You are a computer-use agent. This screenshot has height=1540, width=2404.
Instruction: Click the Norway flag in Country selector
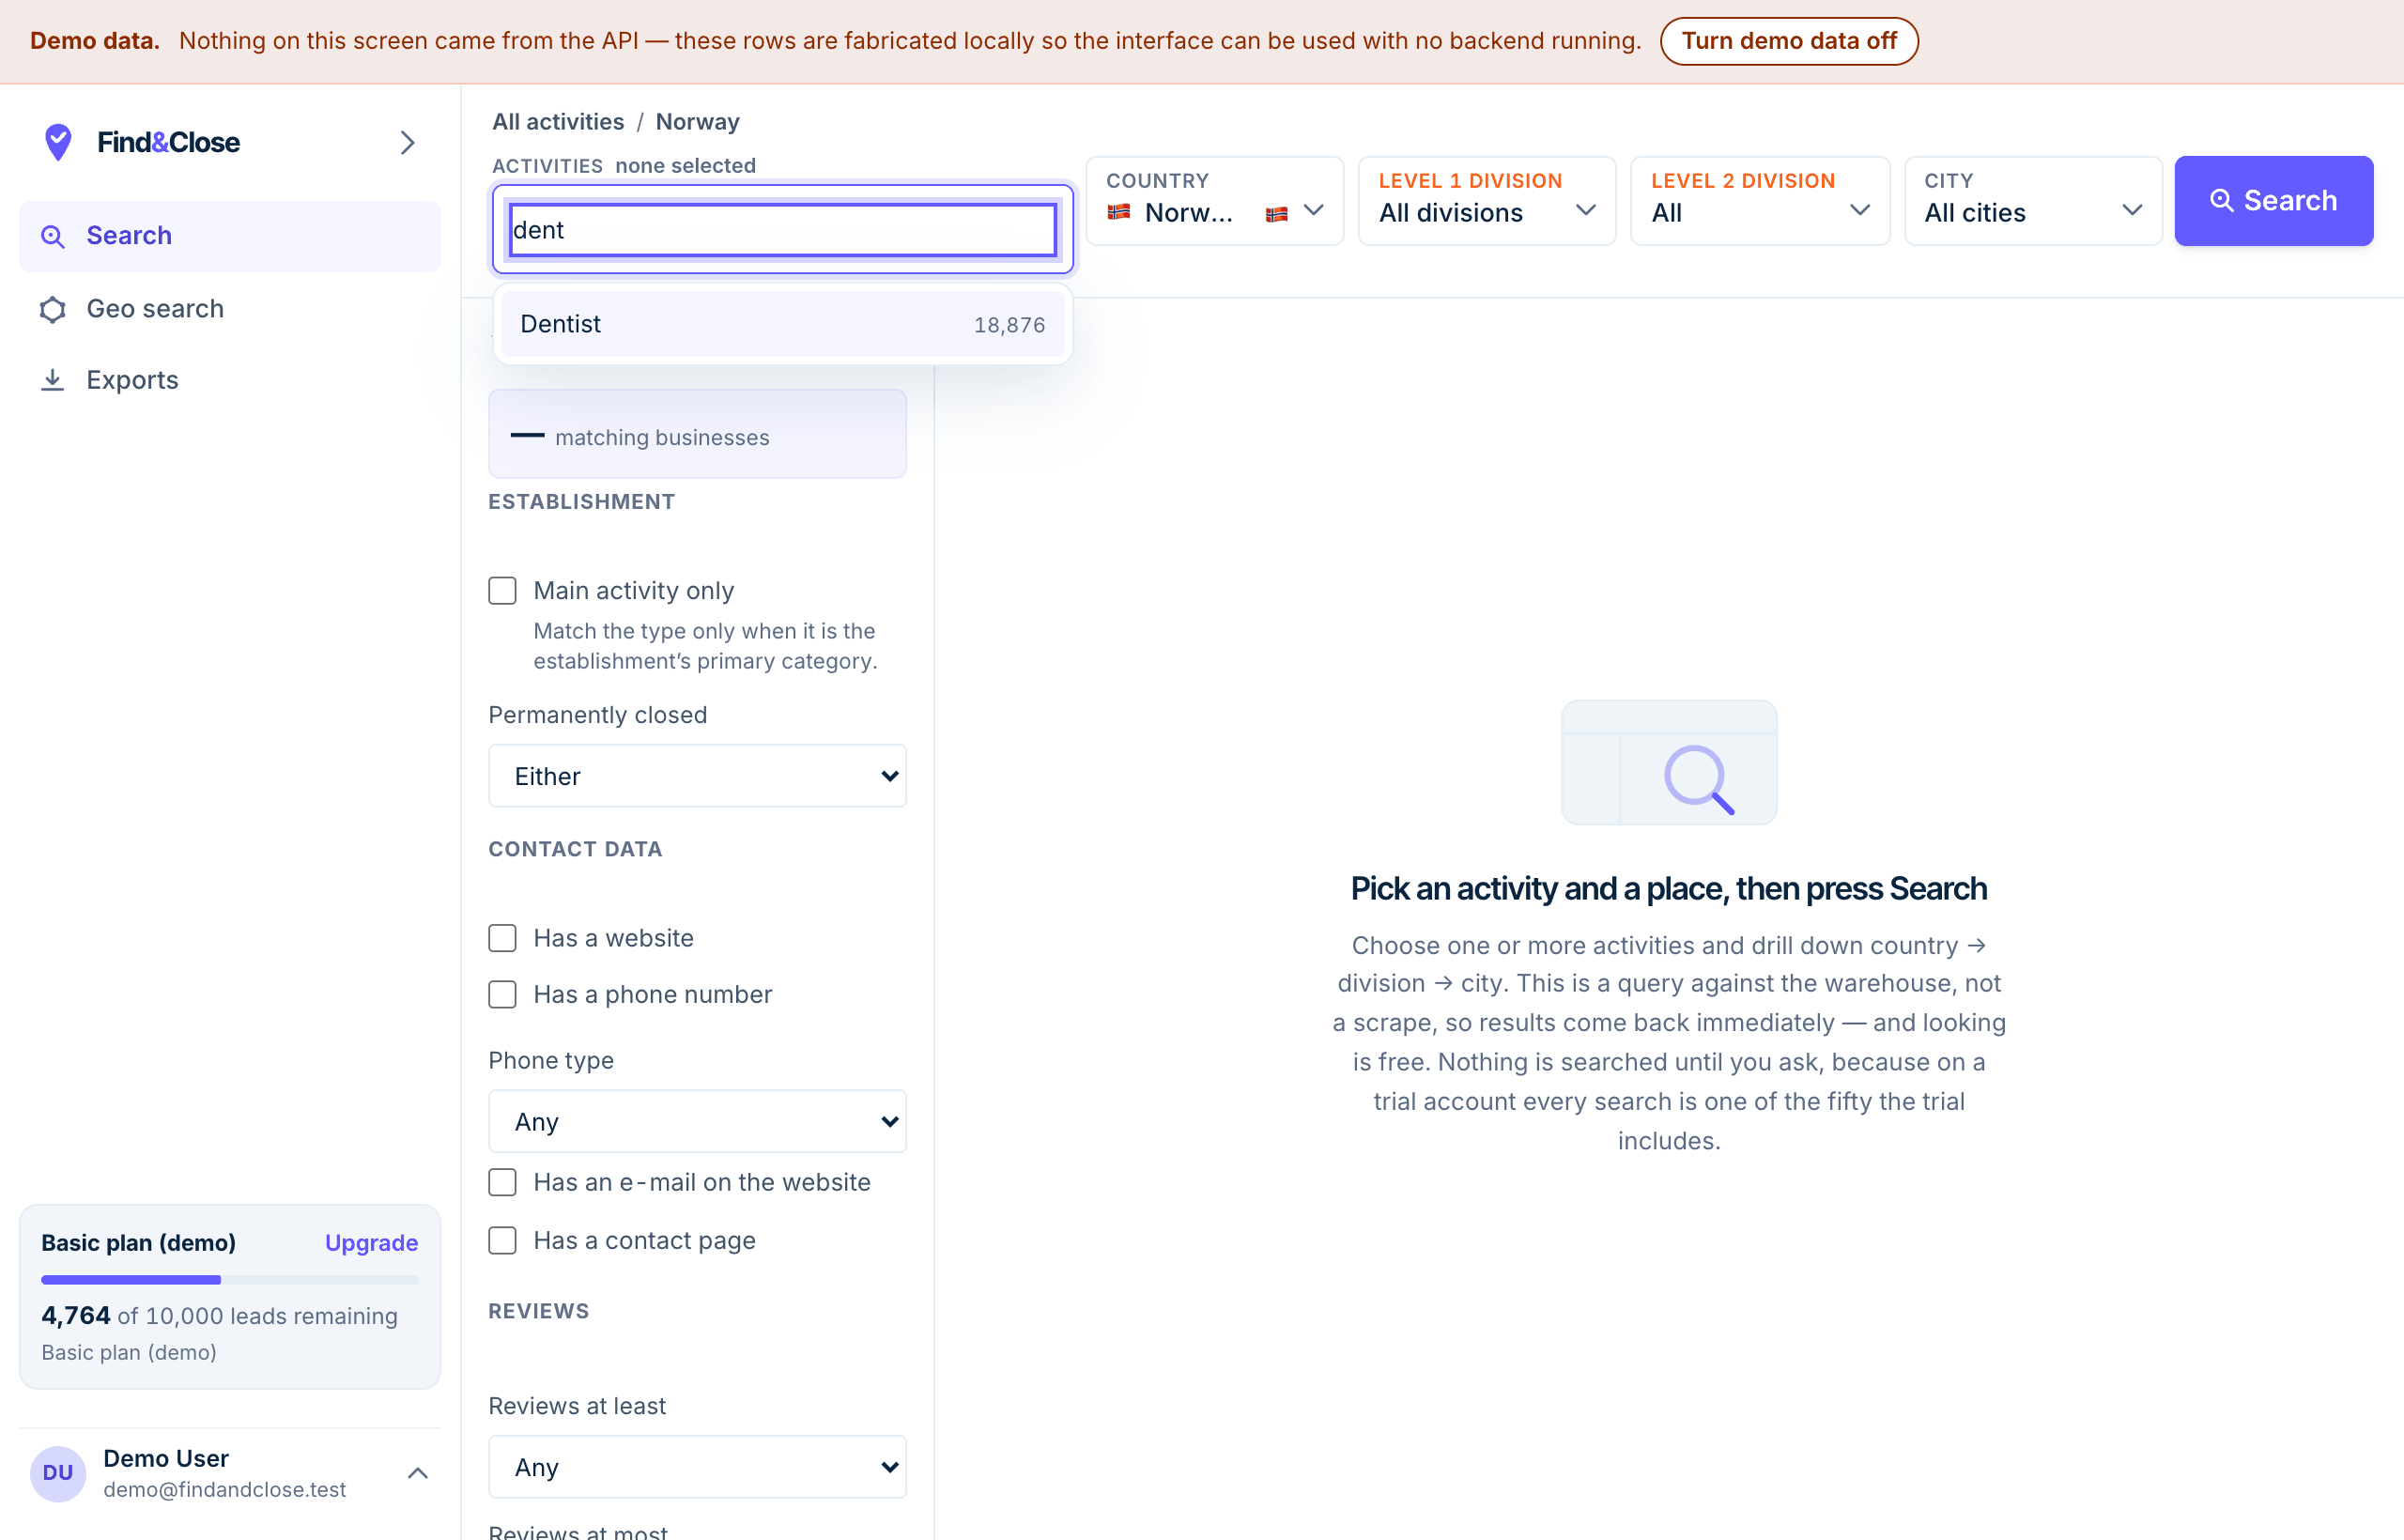(x=1118, y=212)
